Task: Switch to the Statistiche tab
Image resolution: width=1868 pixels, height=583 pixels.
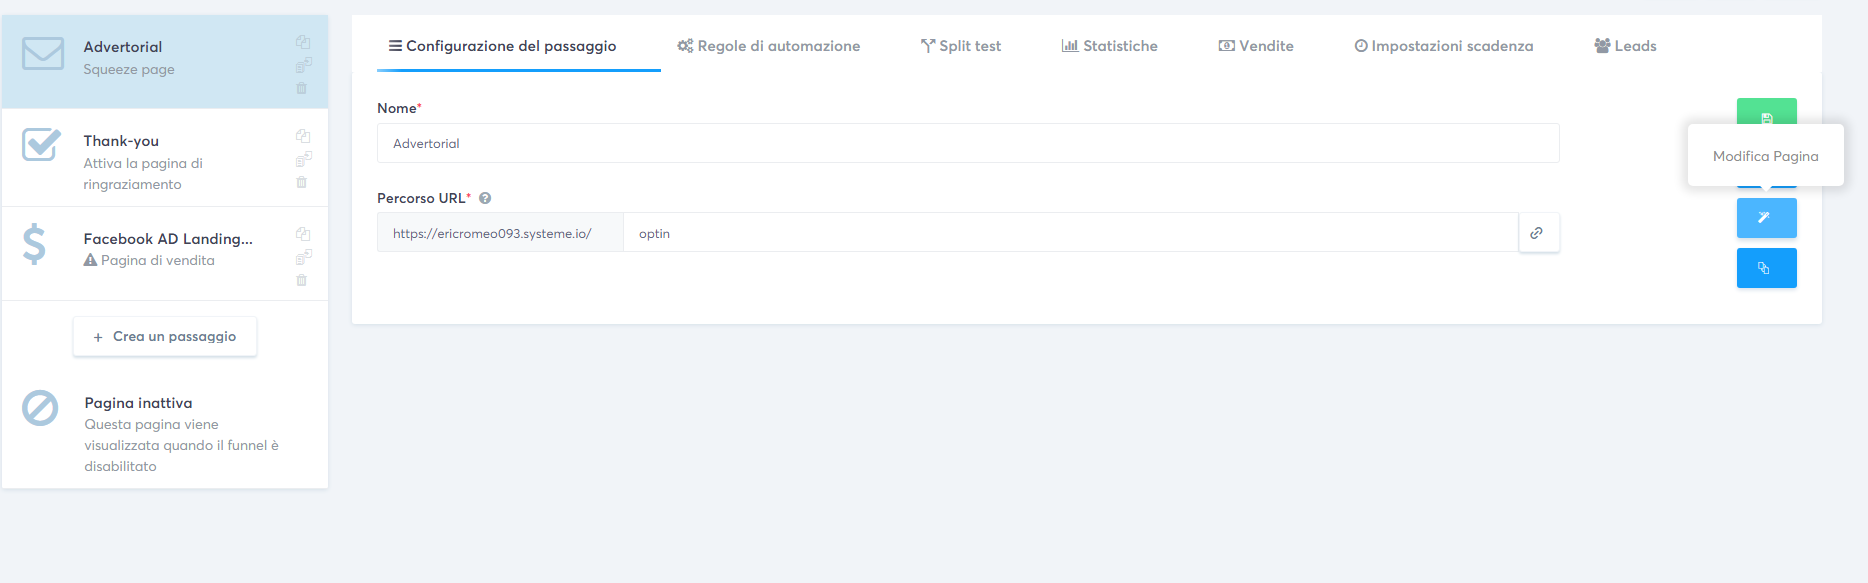Action: pyautogui.click(x=1109, y=46)
